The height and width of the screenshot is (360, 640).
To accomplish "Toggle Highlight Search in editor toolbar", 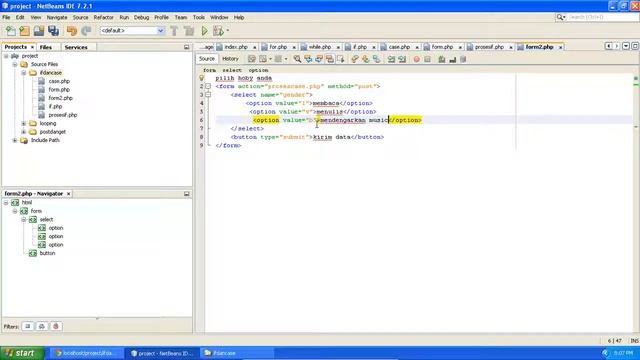I will click(x=329, y=59).
